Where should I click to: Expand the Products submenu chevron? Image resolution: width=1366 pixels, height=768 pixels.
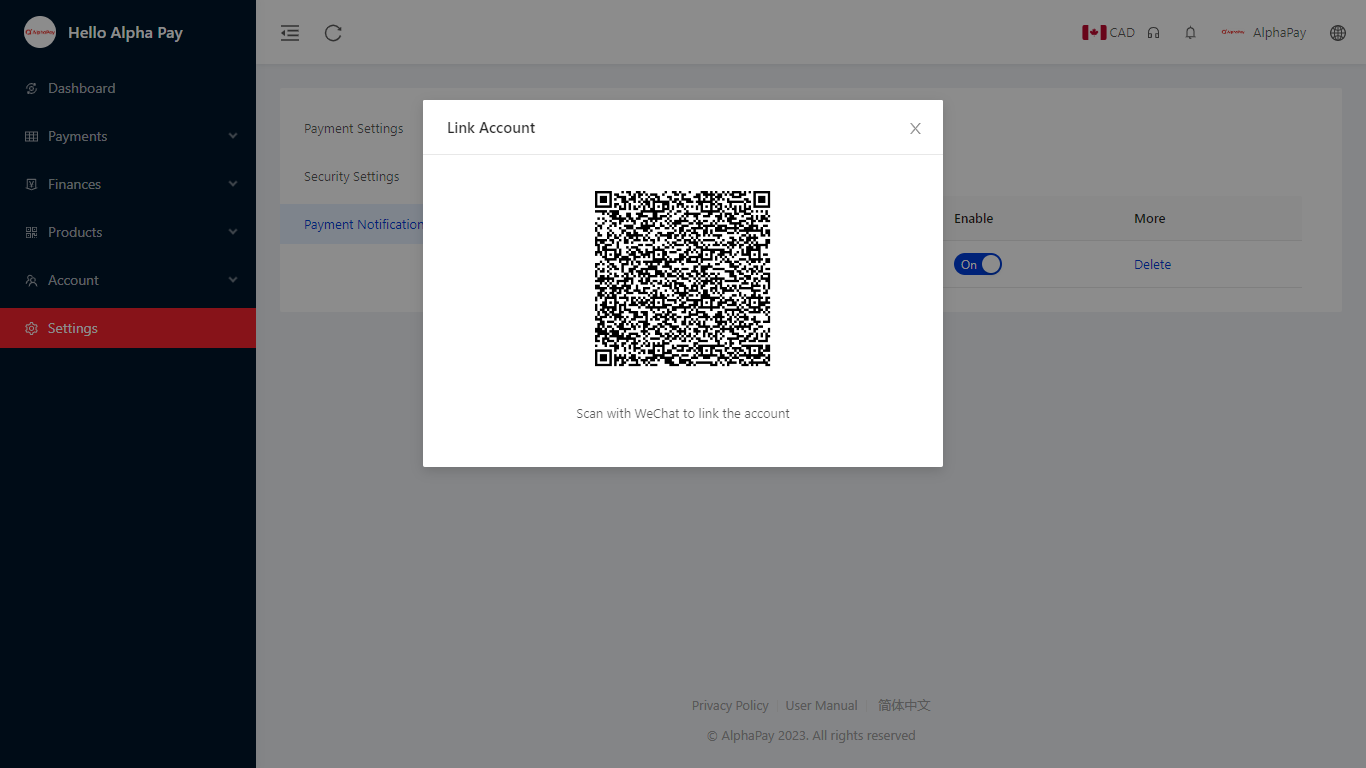[233, 232]
